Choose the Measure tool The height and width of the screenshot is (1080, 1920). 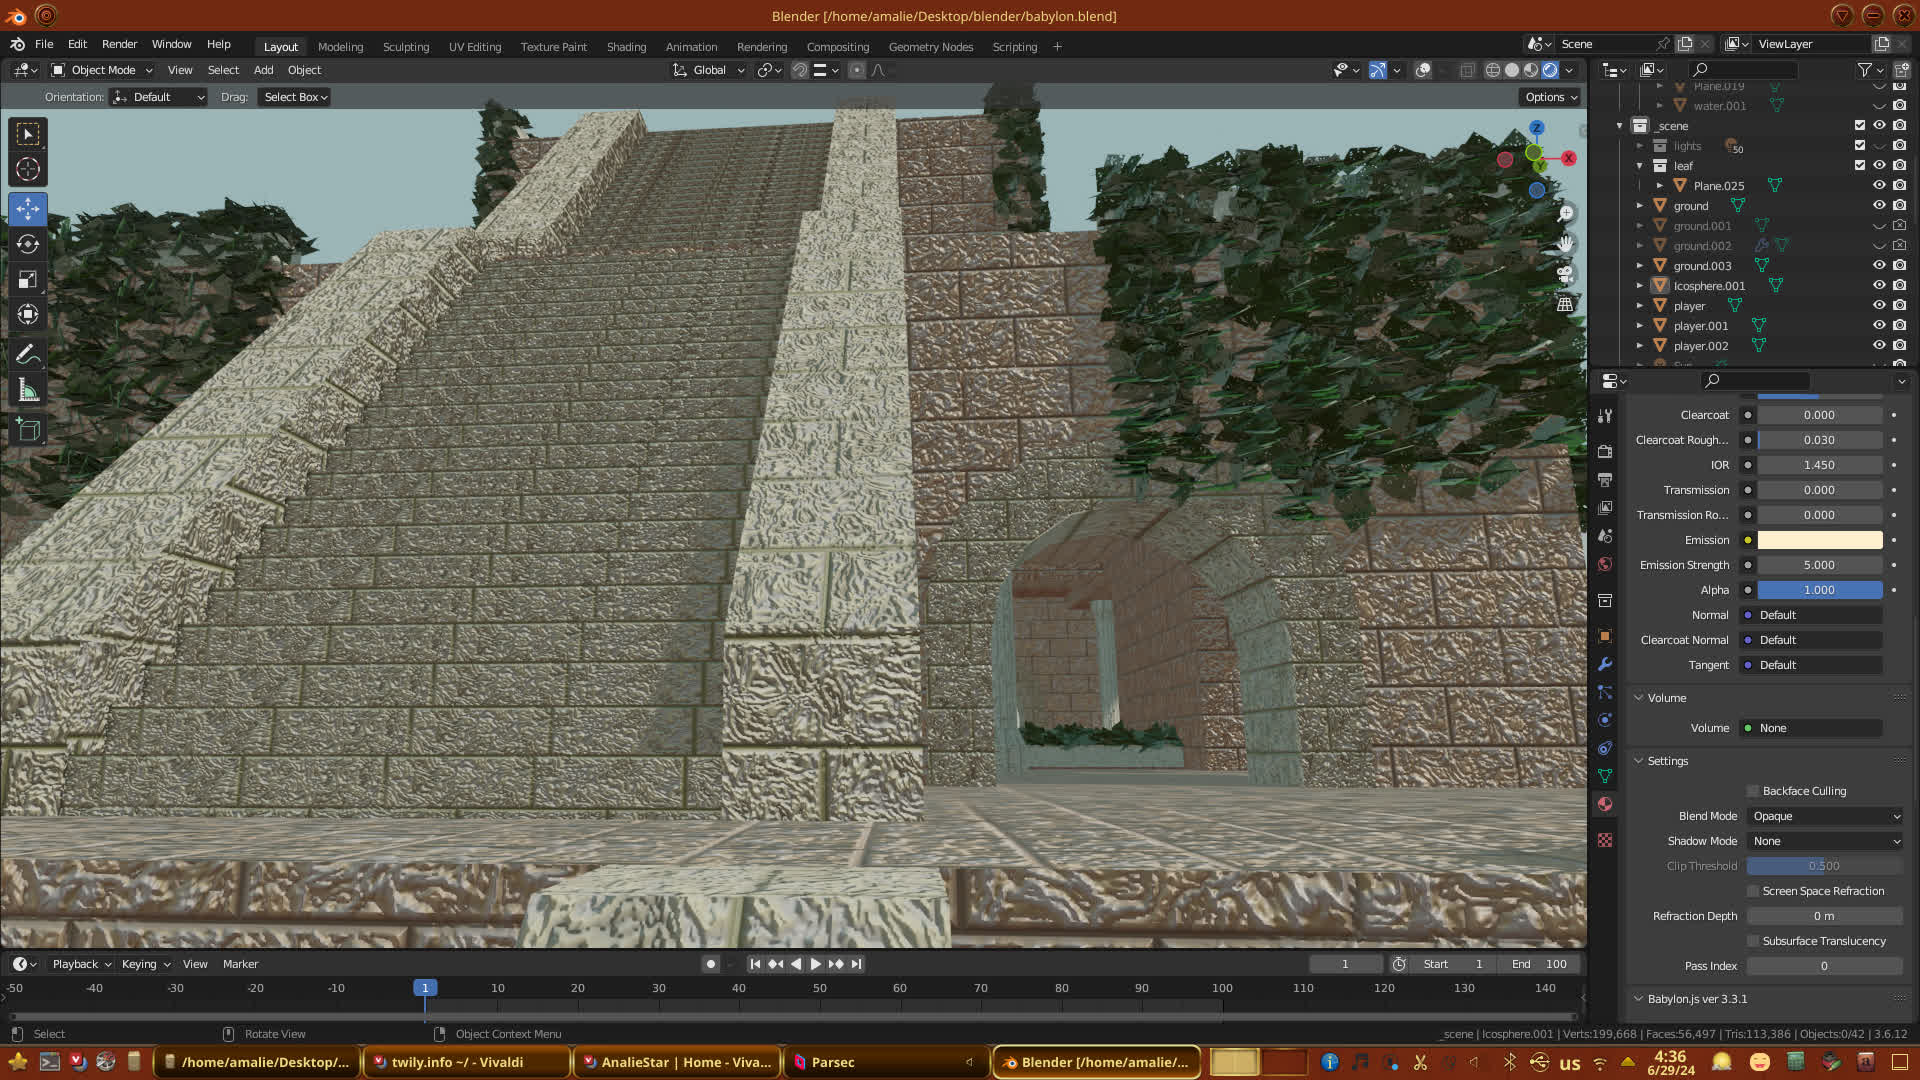tap(28, 391)
